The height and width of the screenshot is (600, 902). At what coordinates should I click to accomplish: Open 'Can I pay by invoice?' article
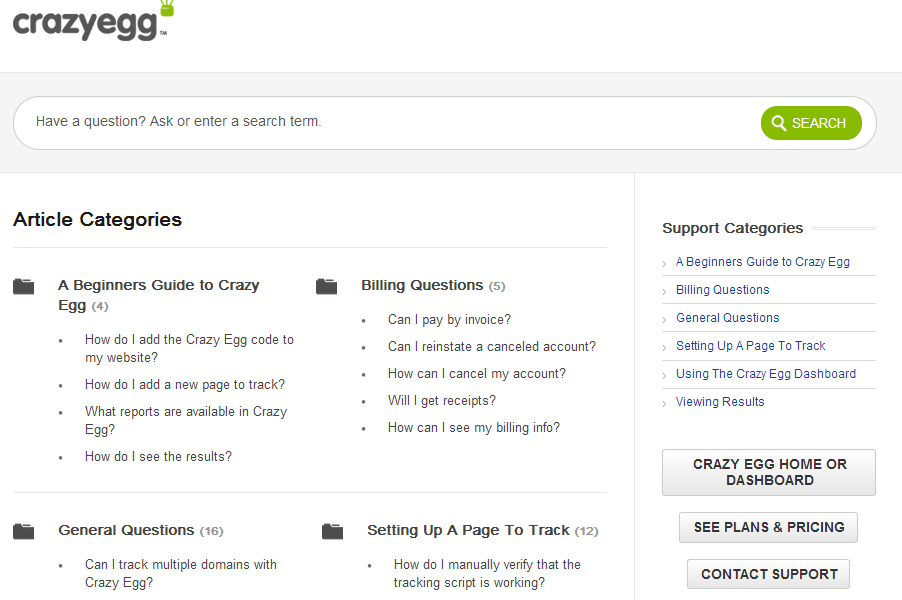(449, 320)
